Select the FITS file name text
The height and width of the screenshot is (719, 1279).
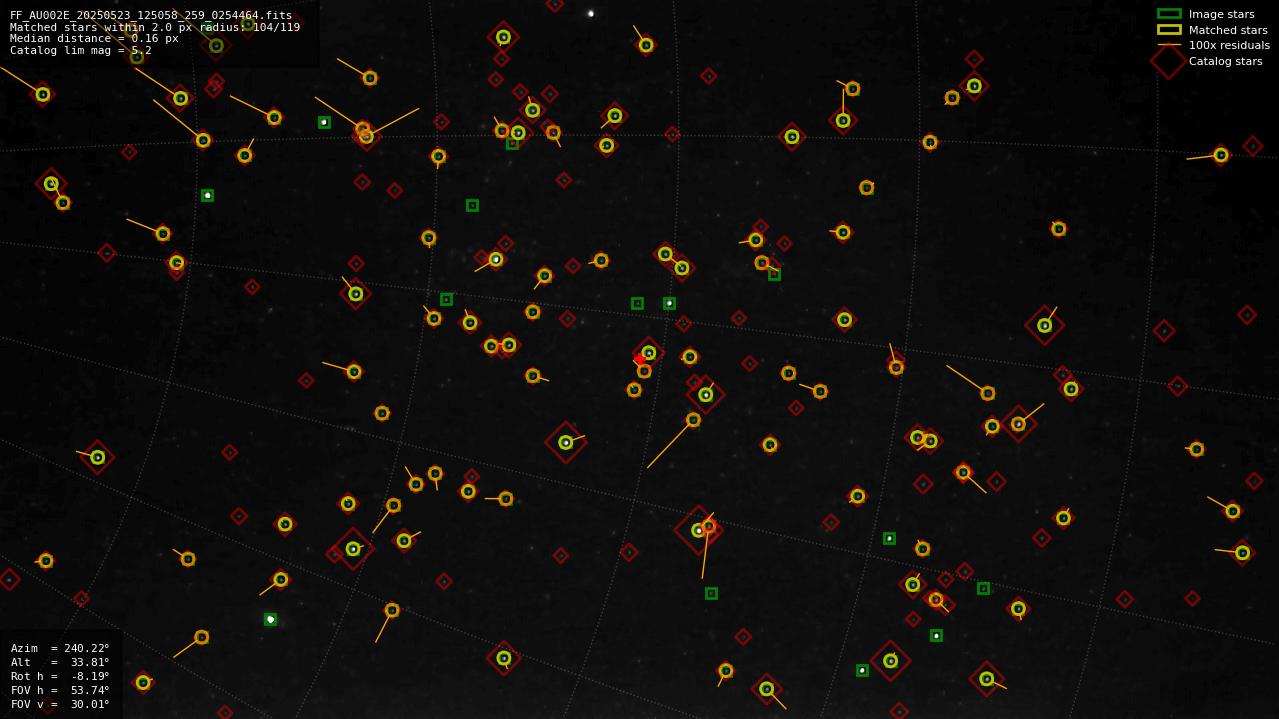[151, 16]
